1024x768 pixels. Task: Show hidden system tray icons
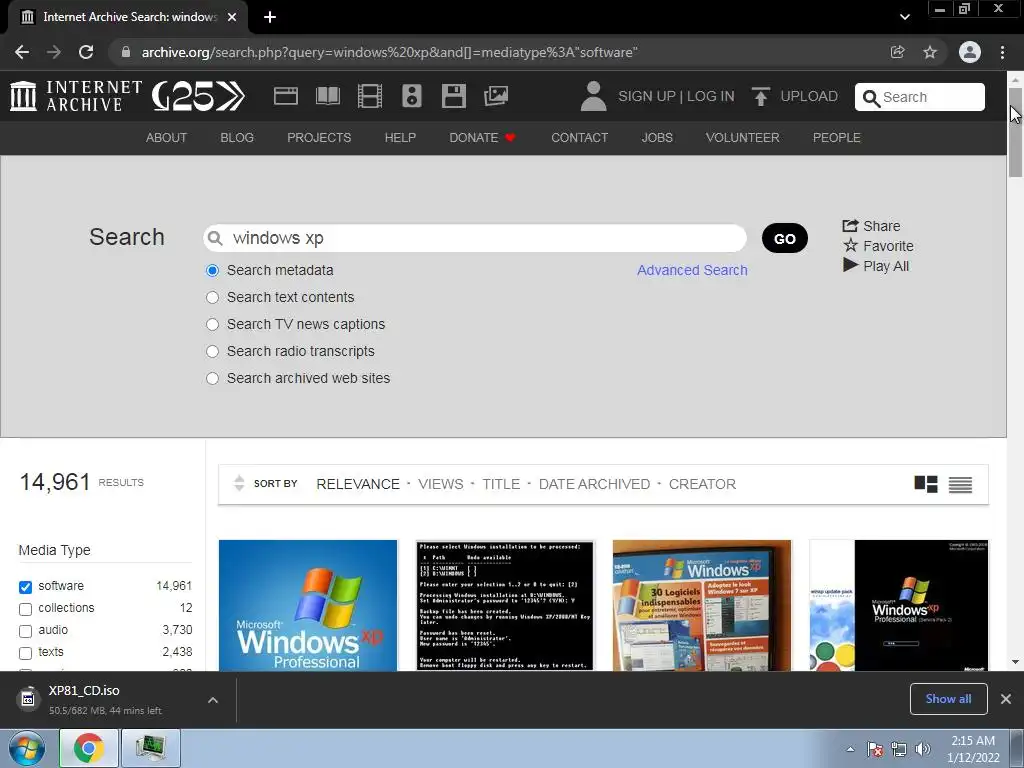[850, 749]
